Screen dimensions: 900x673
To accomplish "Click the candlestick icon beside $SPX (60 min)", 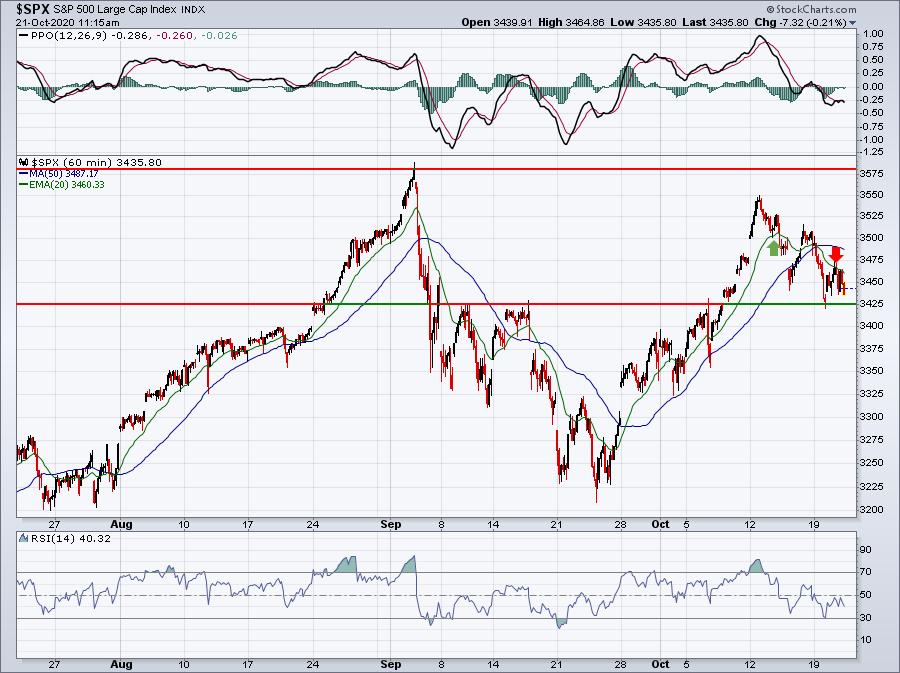I will (x=24, y=162).
